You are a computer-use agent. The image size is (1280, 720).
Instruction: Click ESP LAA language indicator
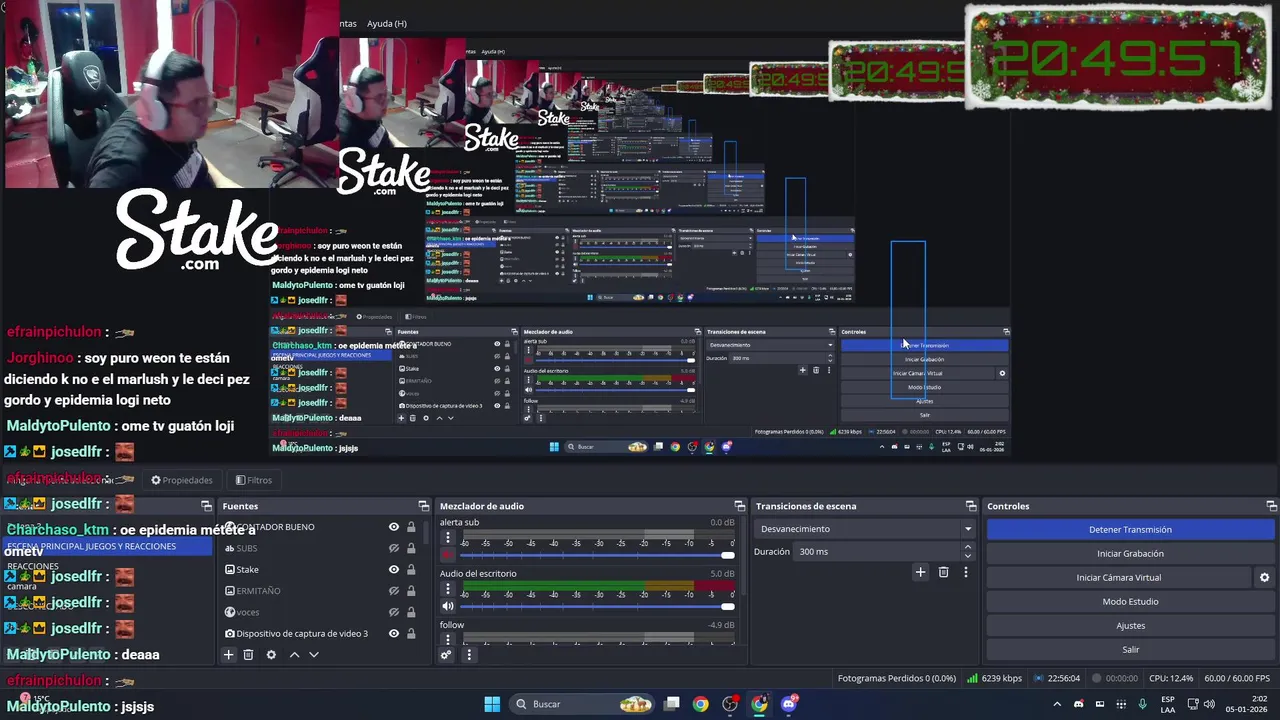[x=1168, y=704]
